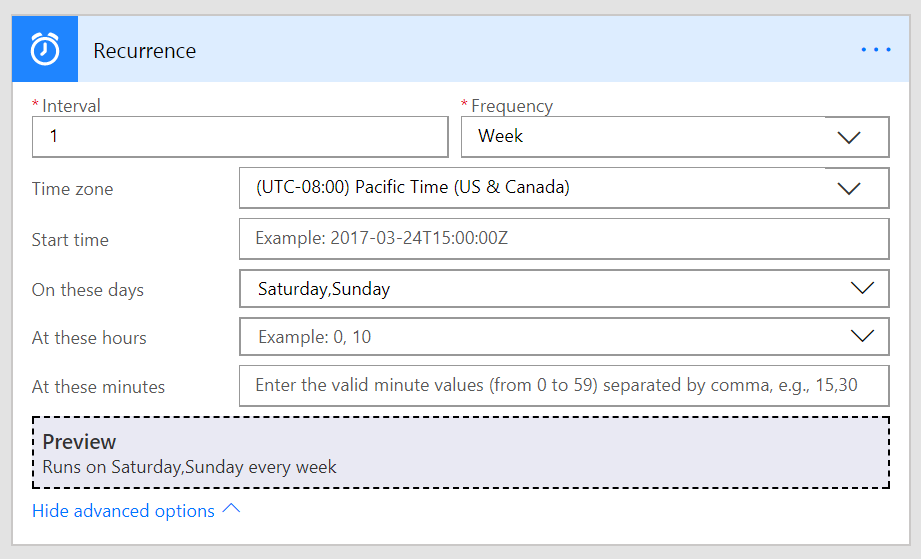
Task: Open the Saturday,Sunday days dropdown
Action: [540, 289]
